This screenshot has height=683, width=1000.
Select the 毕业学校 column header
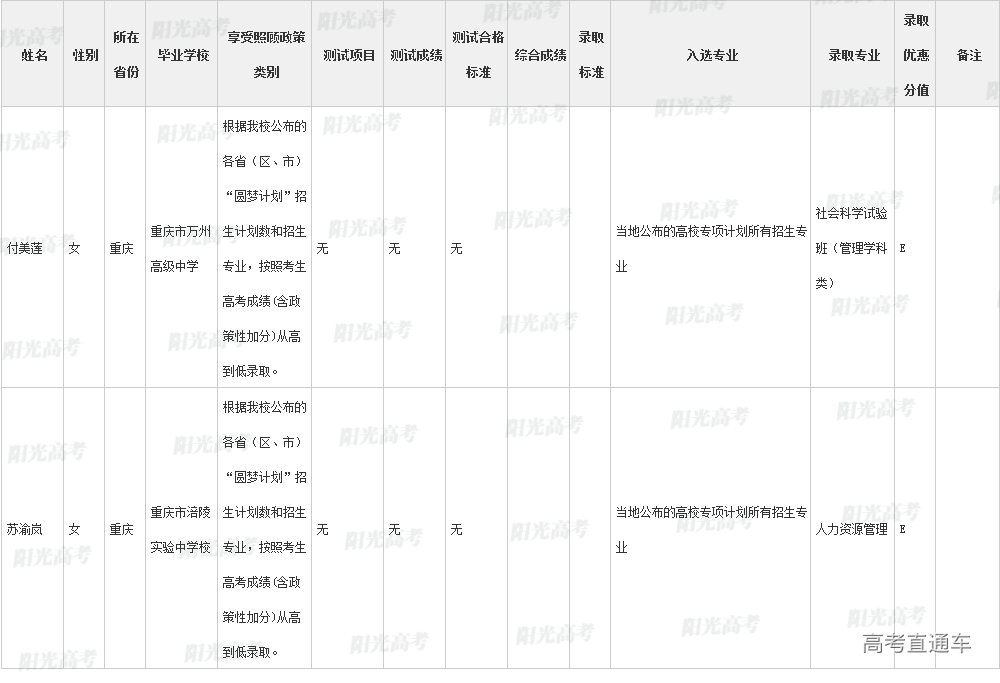coord(183,56)
